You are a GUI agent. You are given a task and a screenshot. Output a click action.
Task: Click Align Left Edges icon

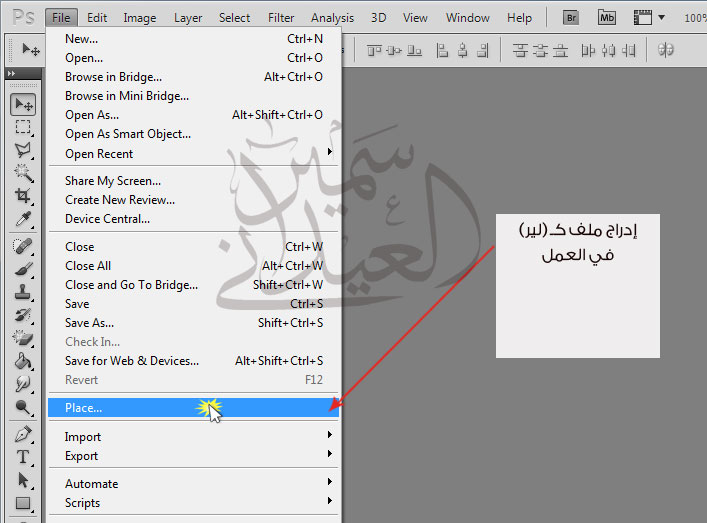pyautogui.click(x=442, y=50)
